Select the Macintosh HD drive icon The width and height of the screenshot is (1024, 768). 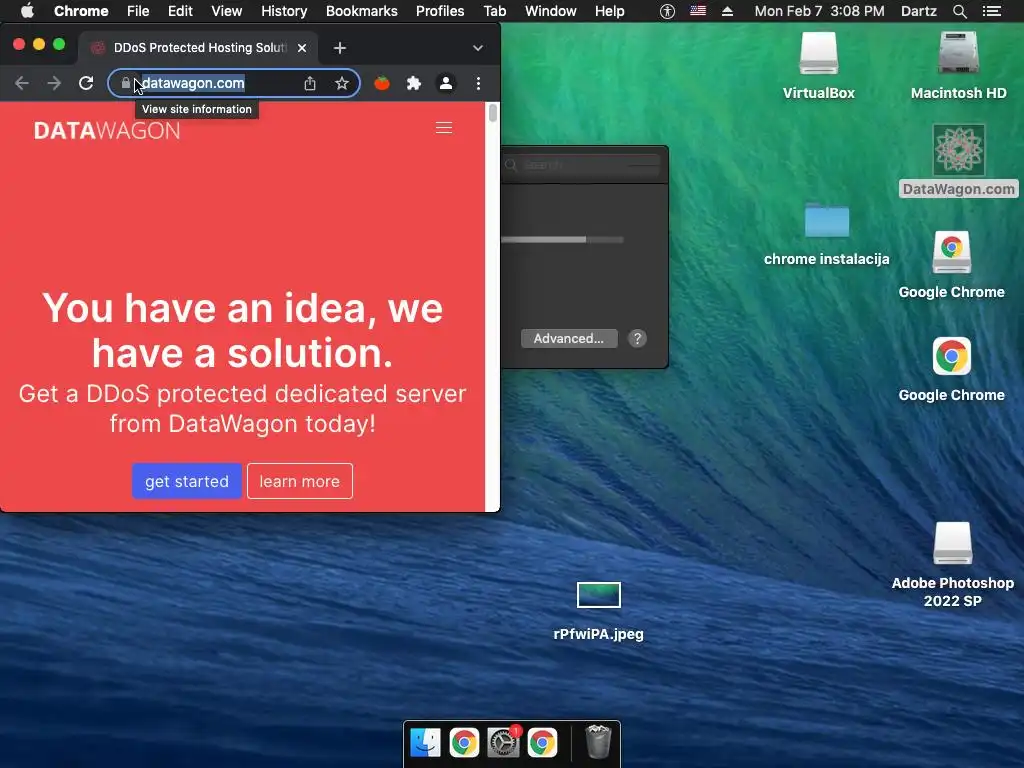pyautogui.click(x=958, y=54)
